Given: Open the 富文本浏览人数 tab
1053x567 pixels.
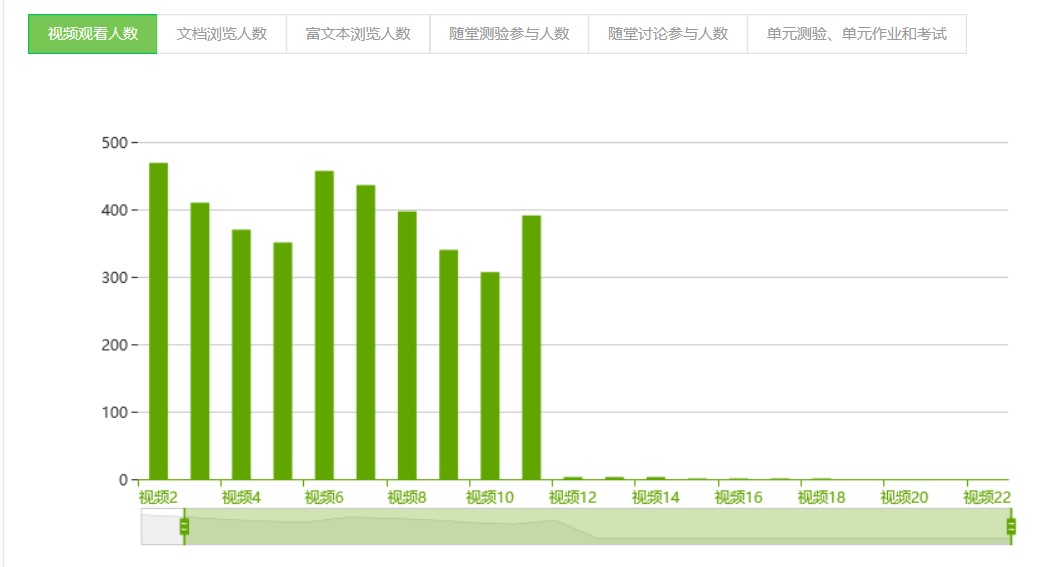Looking at the screenshot, I should click(358, 34).
